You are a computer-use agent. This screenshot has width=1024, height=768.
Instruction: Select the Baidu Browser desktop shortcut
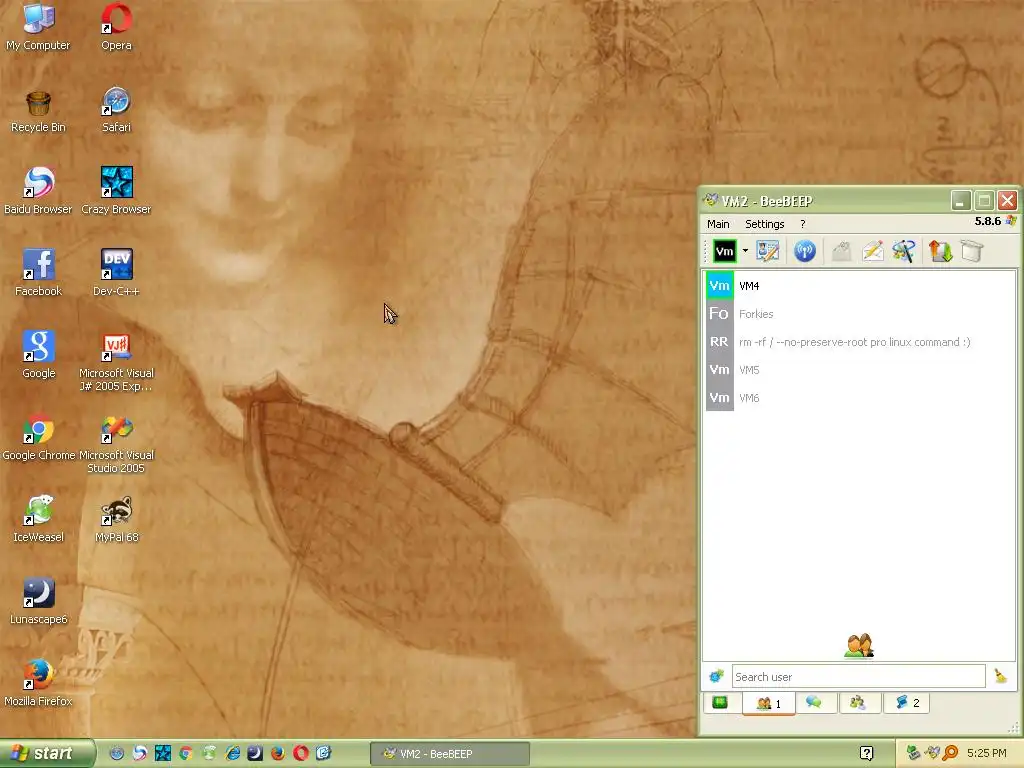point(39,191)
